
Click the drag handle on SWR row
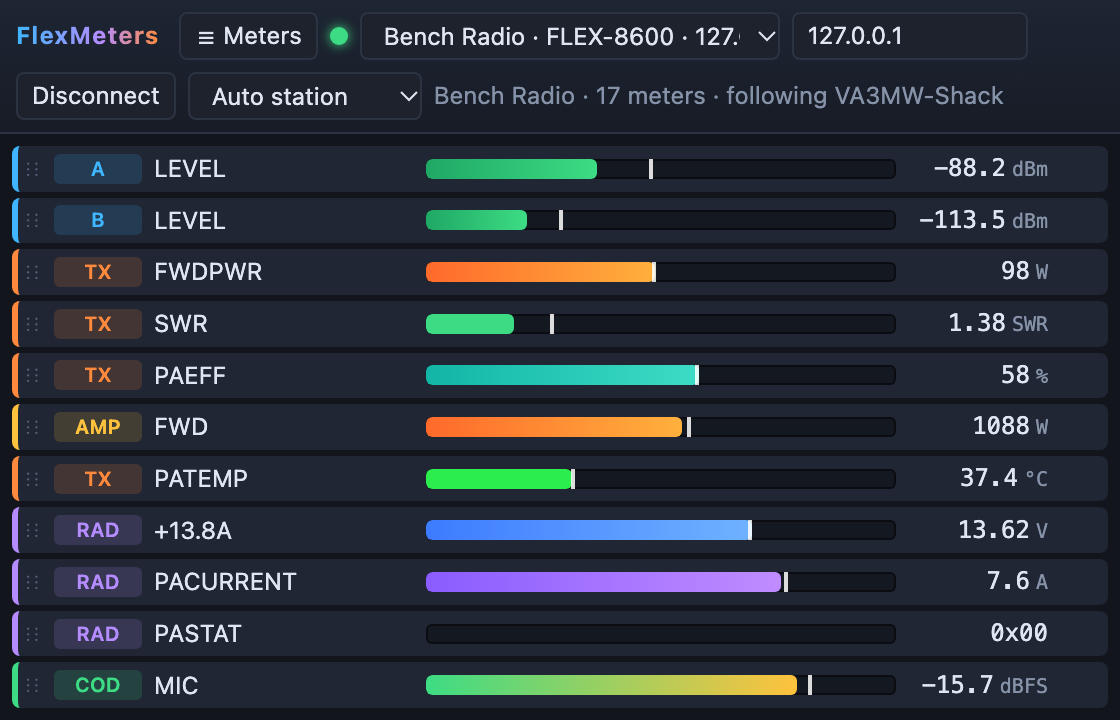pos(32,324)
